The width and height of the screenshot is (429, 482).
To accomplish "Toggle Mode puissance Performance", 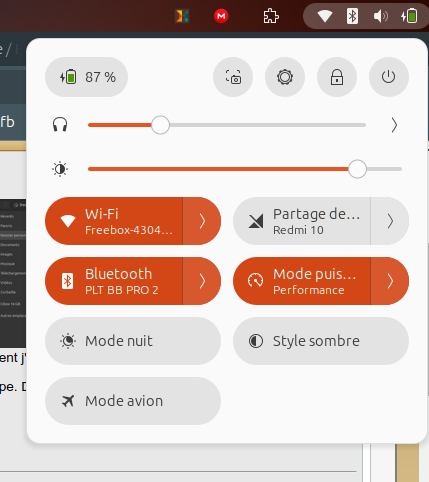I will (302, 281).
